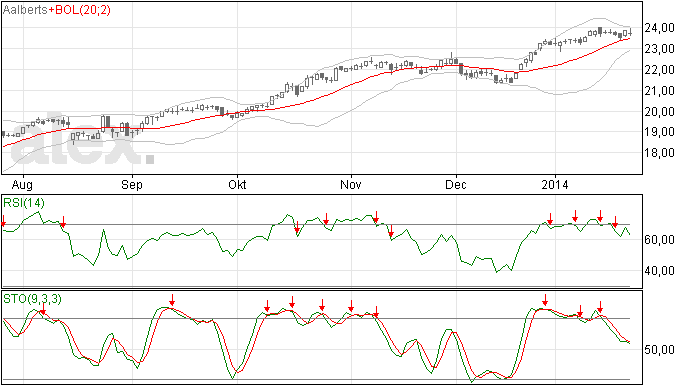Click the 40,00 RSI axis value
690x387 pixels.
coord(659,270)
